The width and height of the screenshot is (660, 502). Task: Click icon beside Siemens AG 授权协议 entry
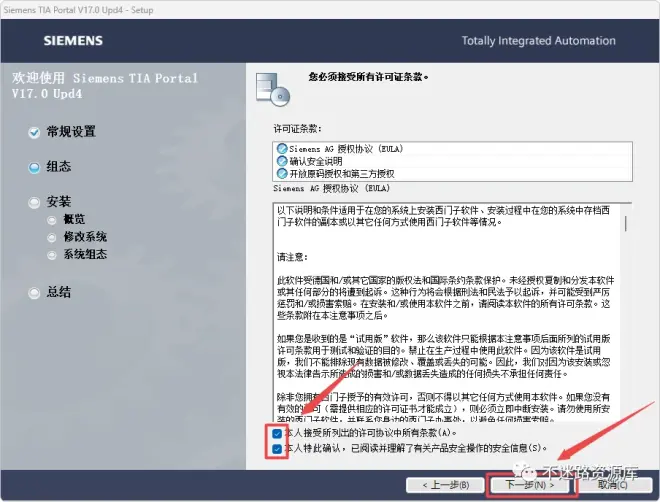(x=282, y=149)
